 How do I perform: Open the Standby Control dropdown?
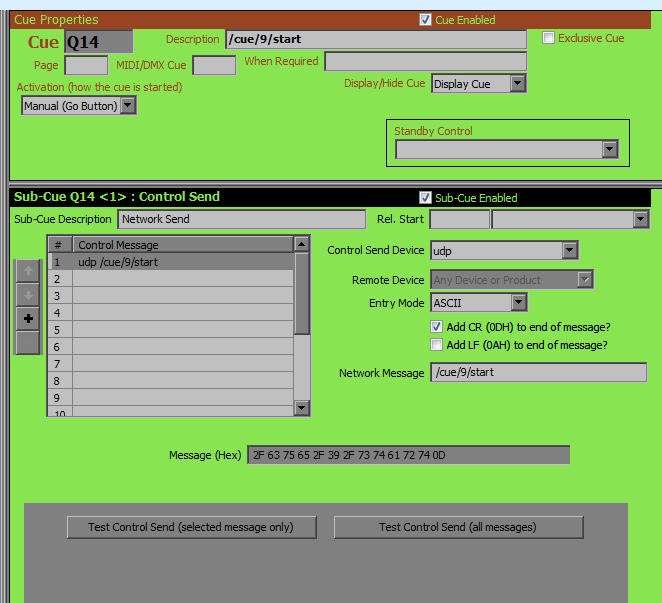(609, 149)
